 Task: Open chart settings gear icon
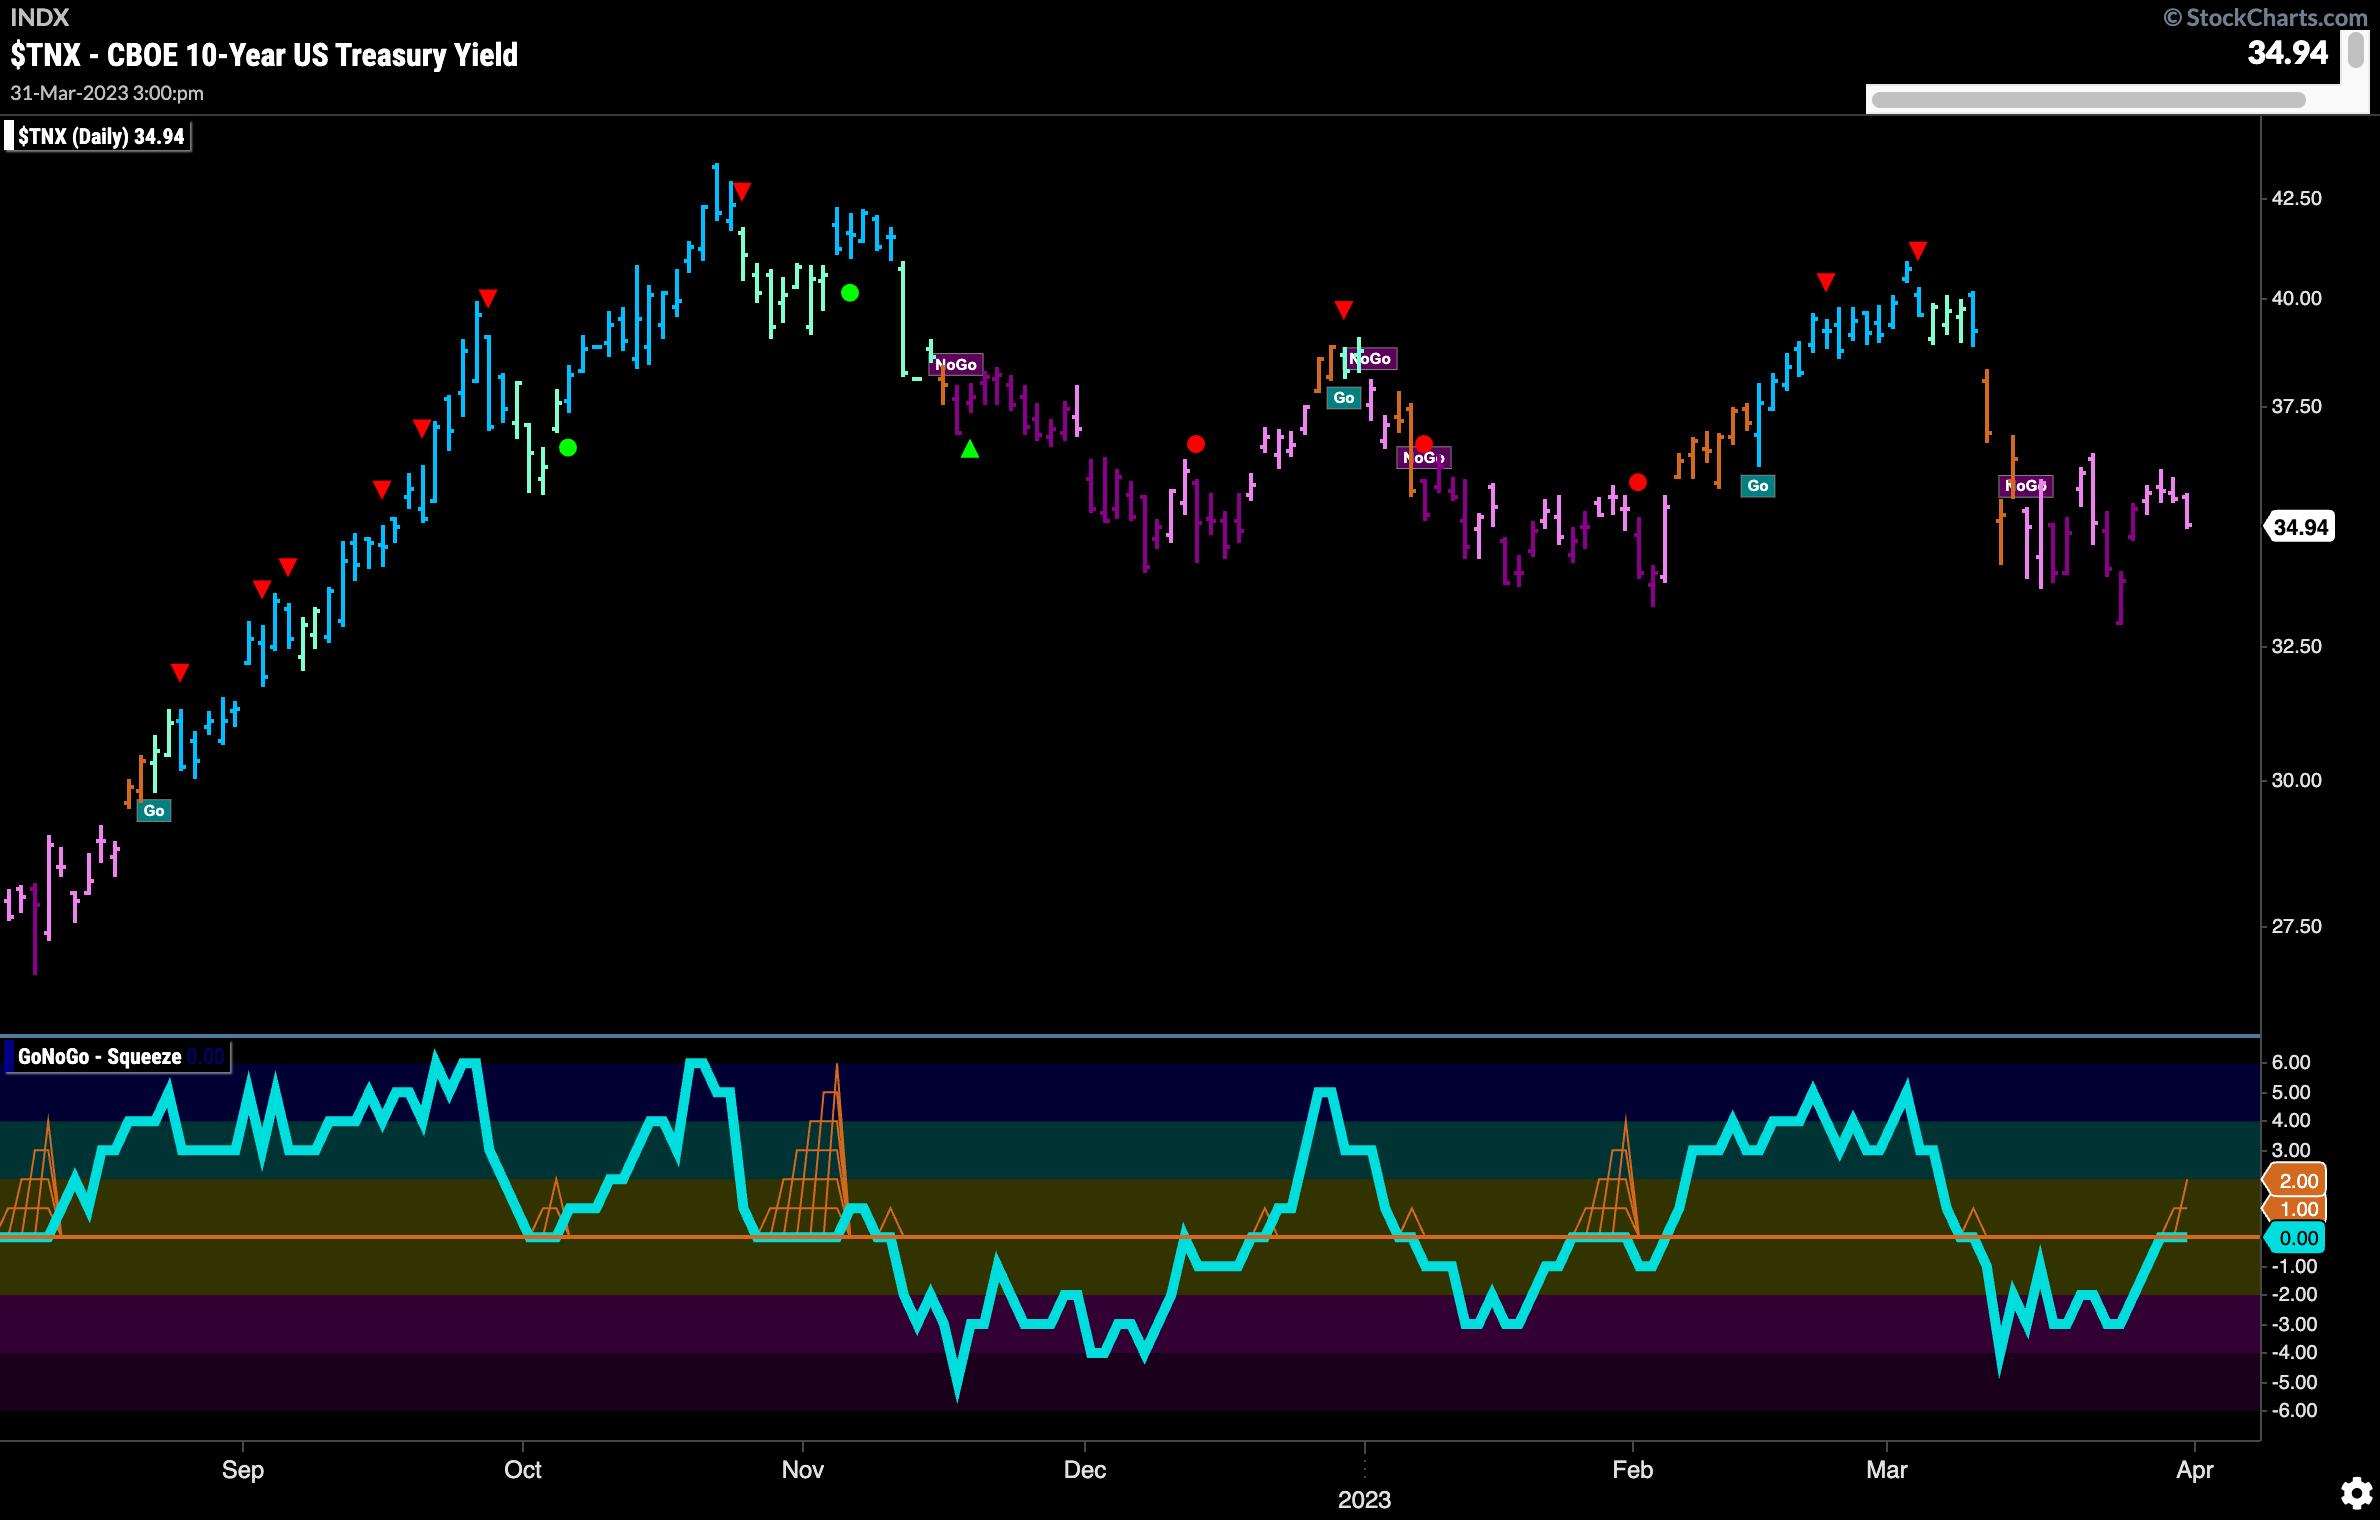(x=2355, y=1494)
